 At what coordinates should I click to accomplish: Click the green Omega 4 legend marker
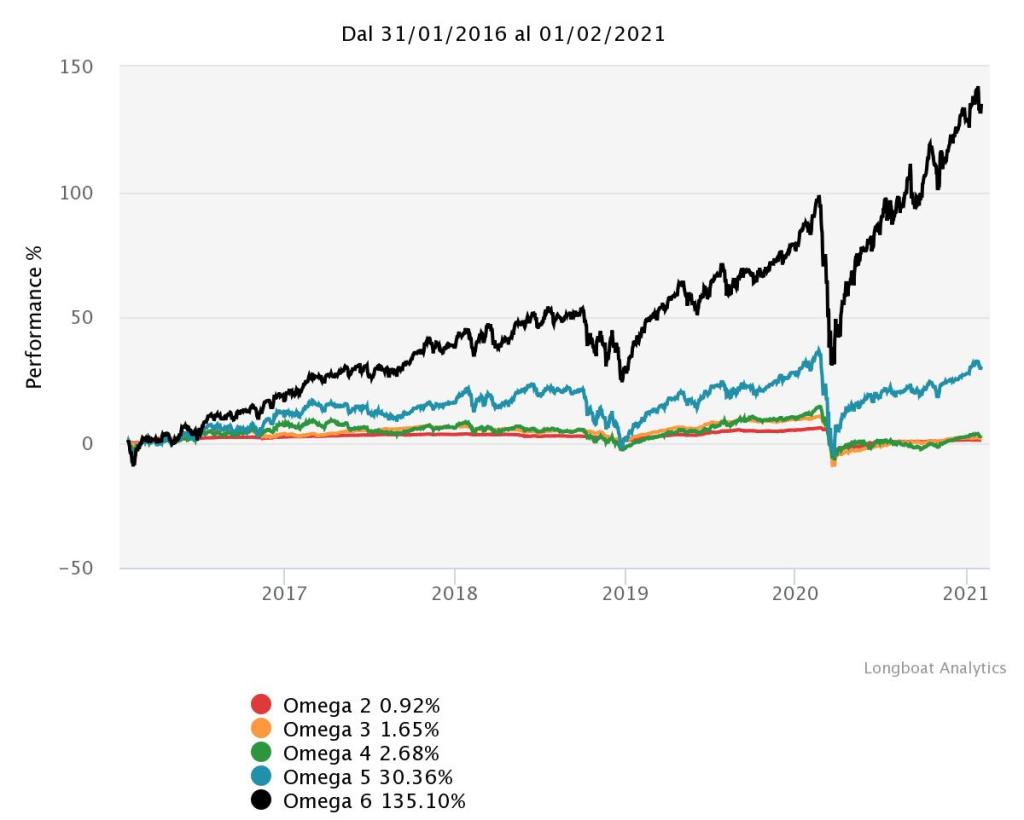coord(262,752)
